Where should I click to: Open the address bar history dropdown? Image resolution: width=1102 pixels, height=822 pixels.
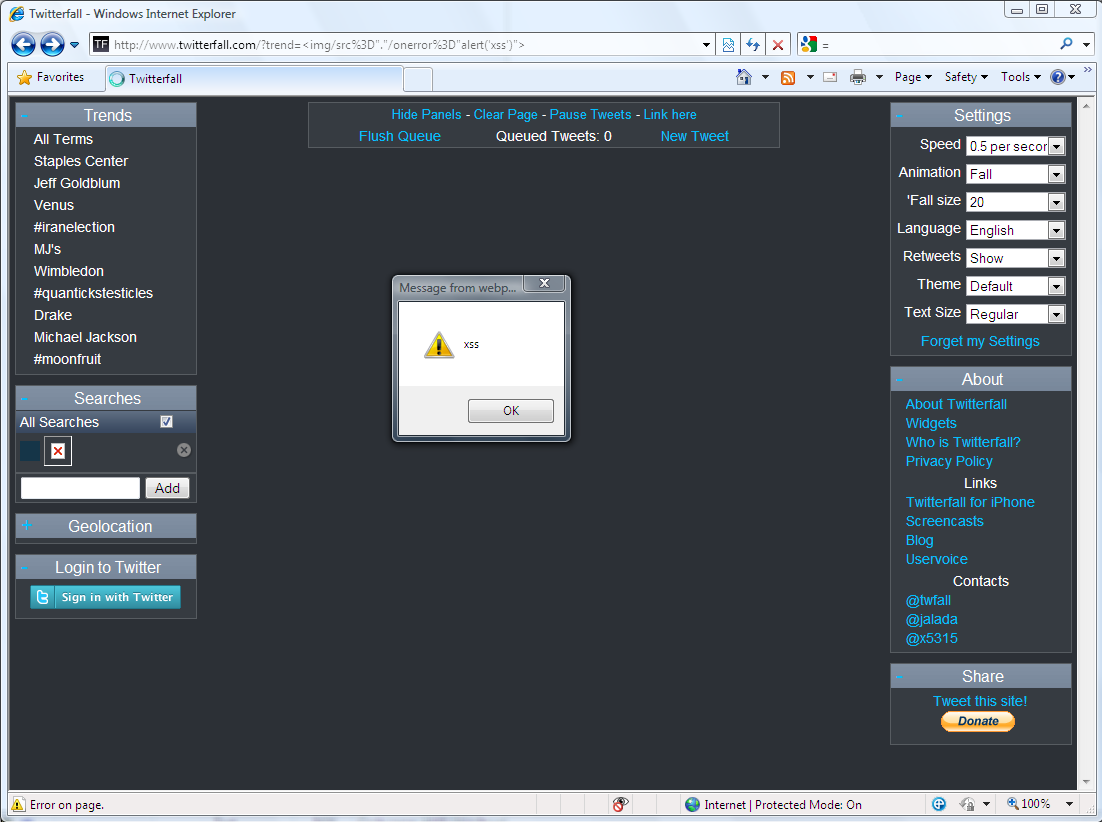click(706, 45)
